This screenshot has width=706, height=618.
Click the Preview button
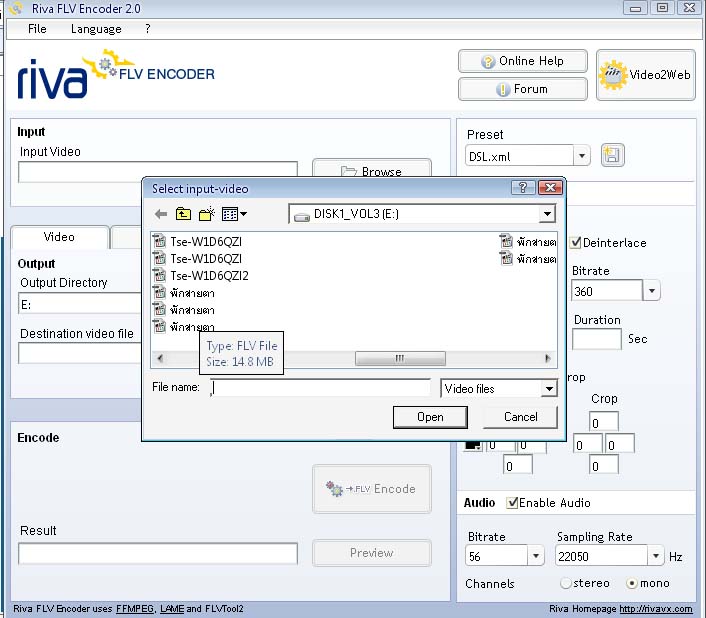click(371, 553)
